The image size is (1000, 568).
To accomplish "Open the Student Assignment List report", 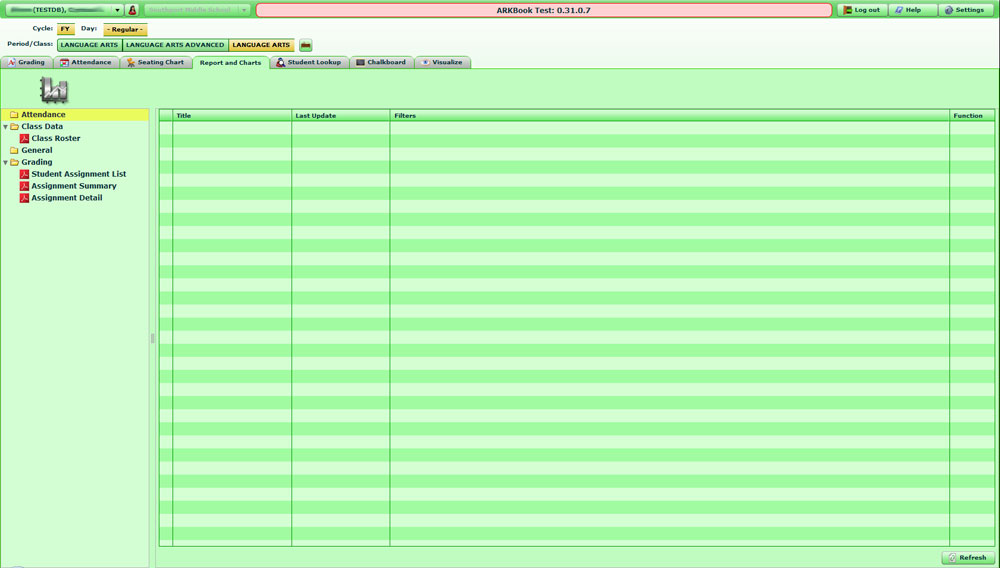I will 78,174.
